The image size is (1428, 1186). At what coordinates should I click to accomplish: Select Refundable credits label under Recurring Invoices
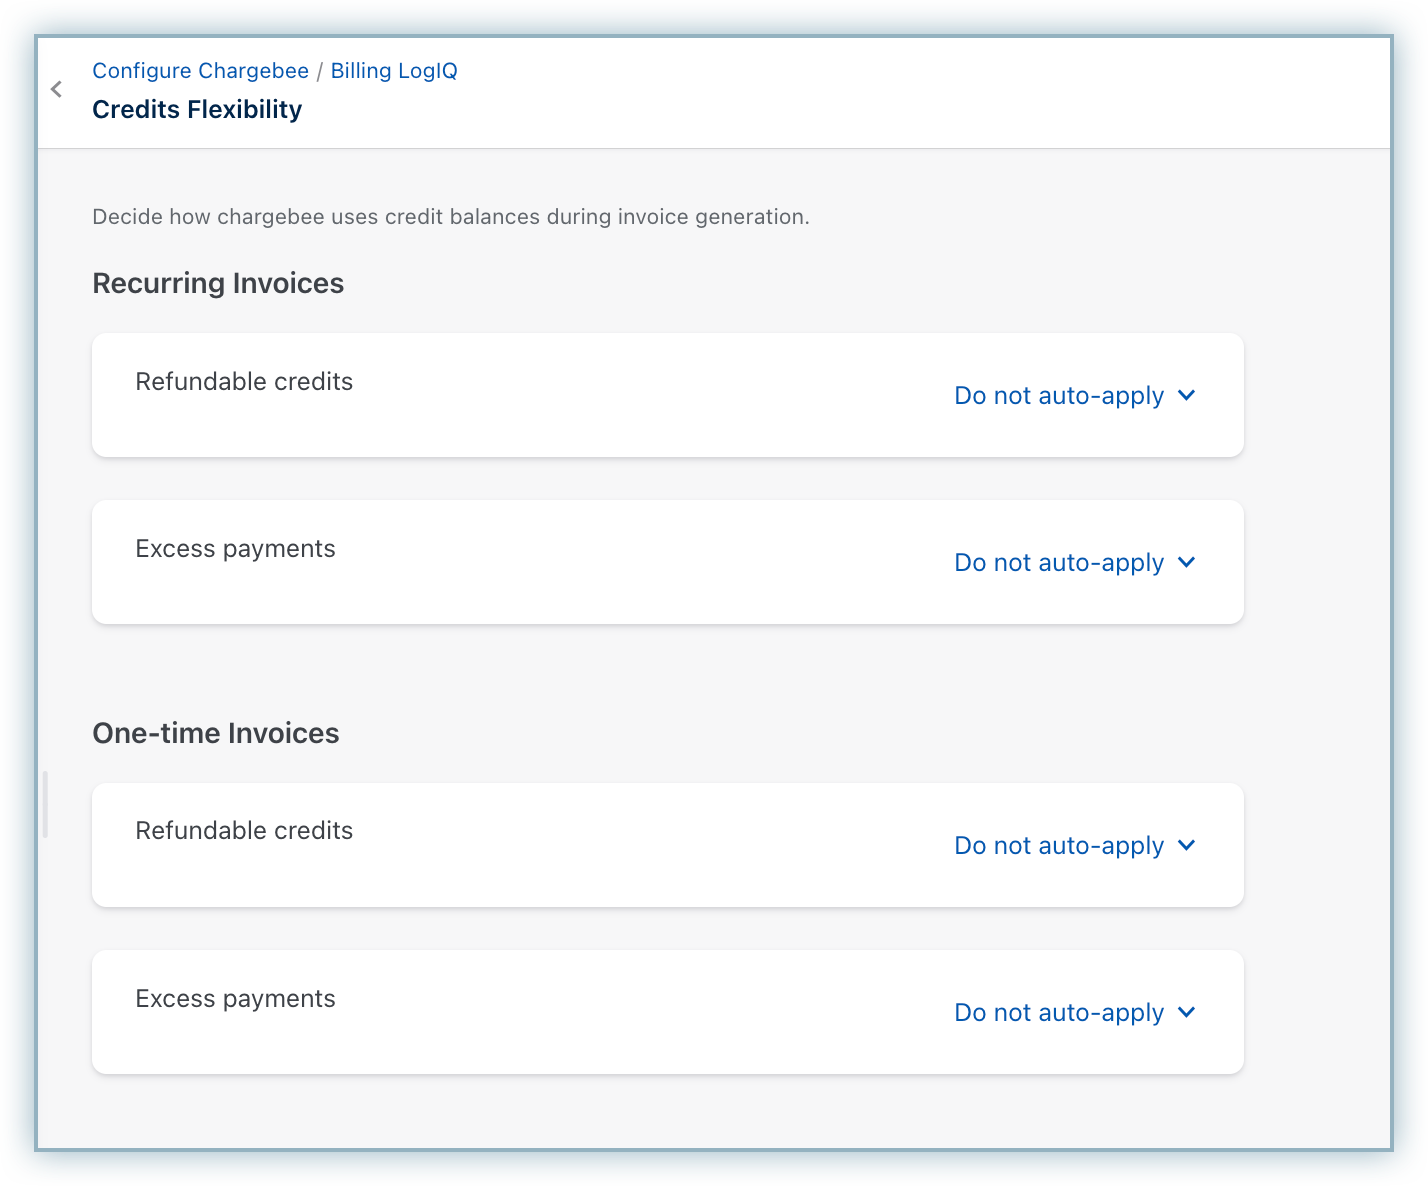coord(244,382)
